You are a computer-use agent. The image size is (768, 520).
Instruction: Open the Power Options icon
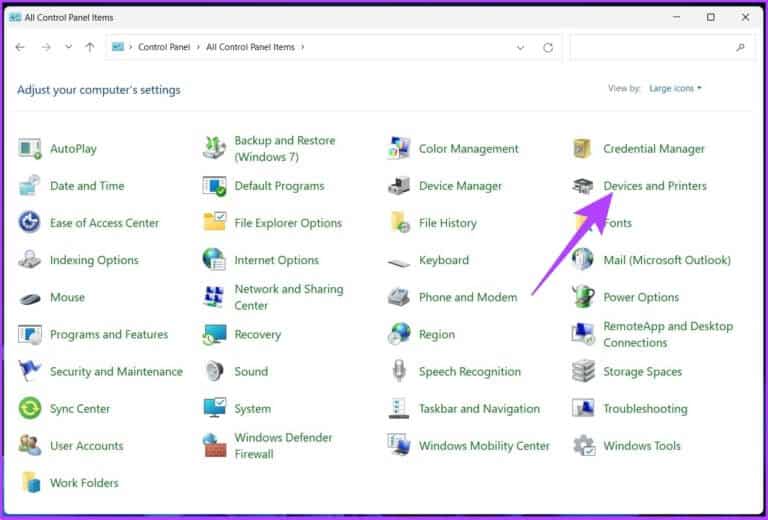[583, 297]
